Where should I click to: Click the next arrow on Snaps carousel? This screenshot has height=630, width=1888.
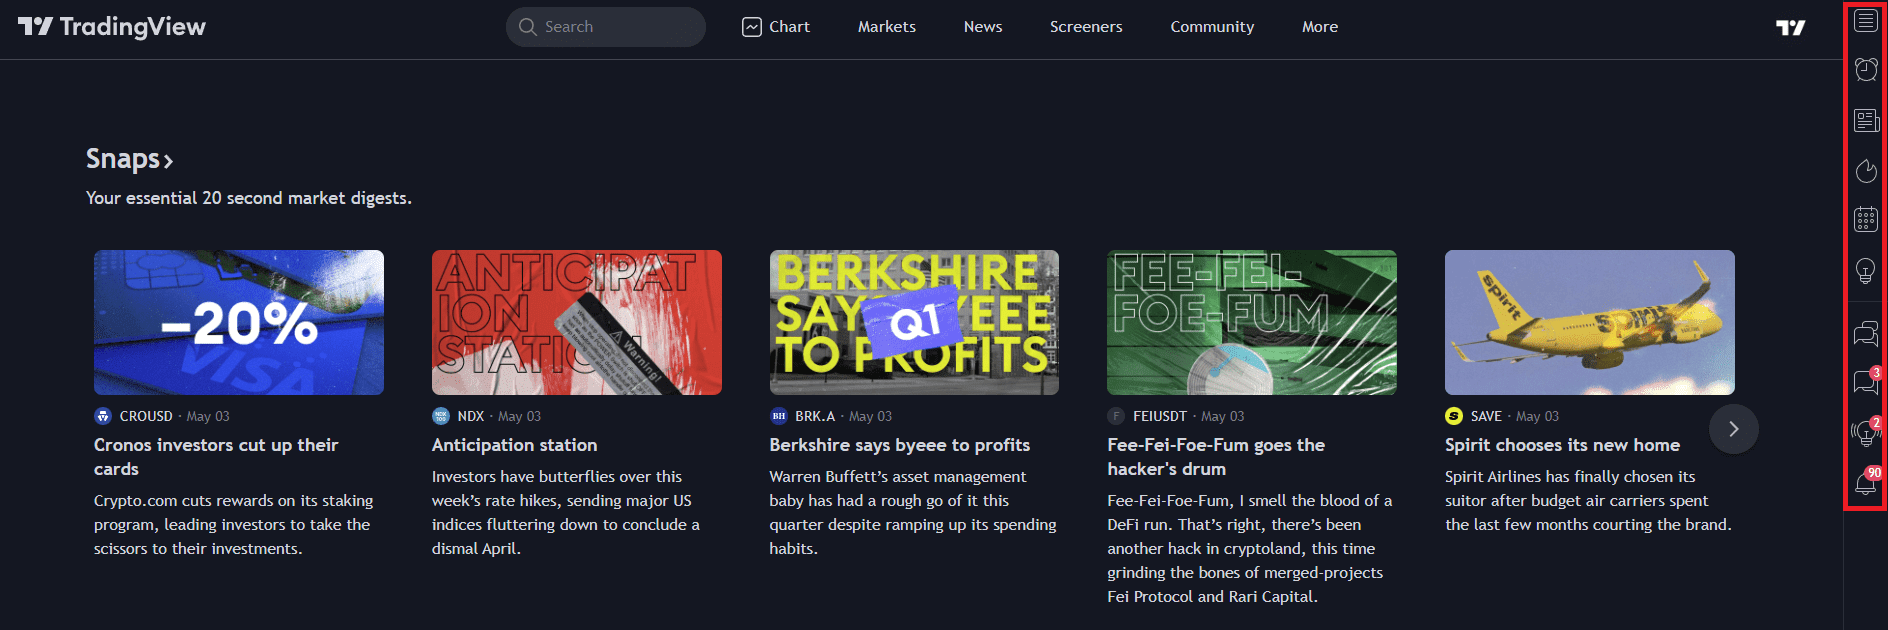tap(1734, 429)
